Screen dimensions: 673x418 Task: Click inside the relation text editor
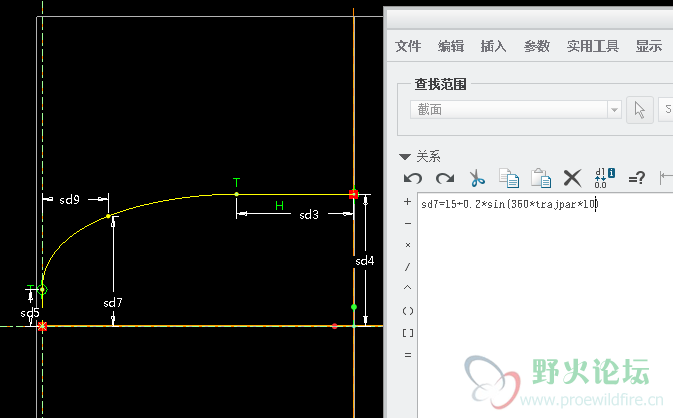545,305
